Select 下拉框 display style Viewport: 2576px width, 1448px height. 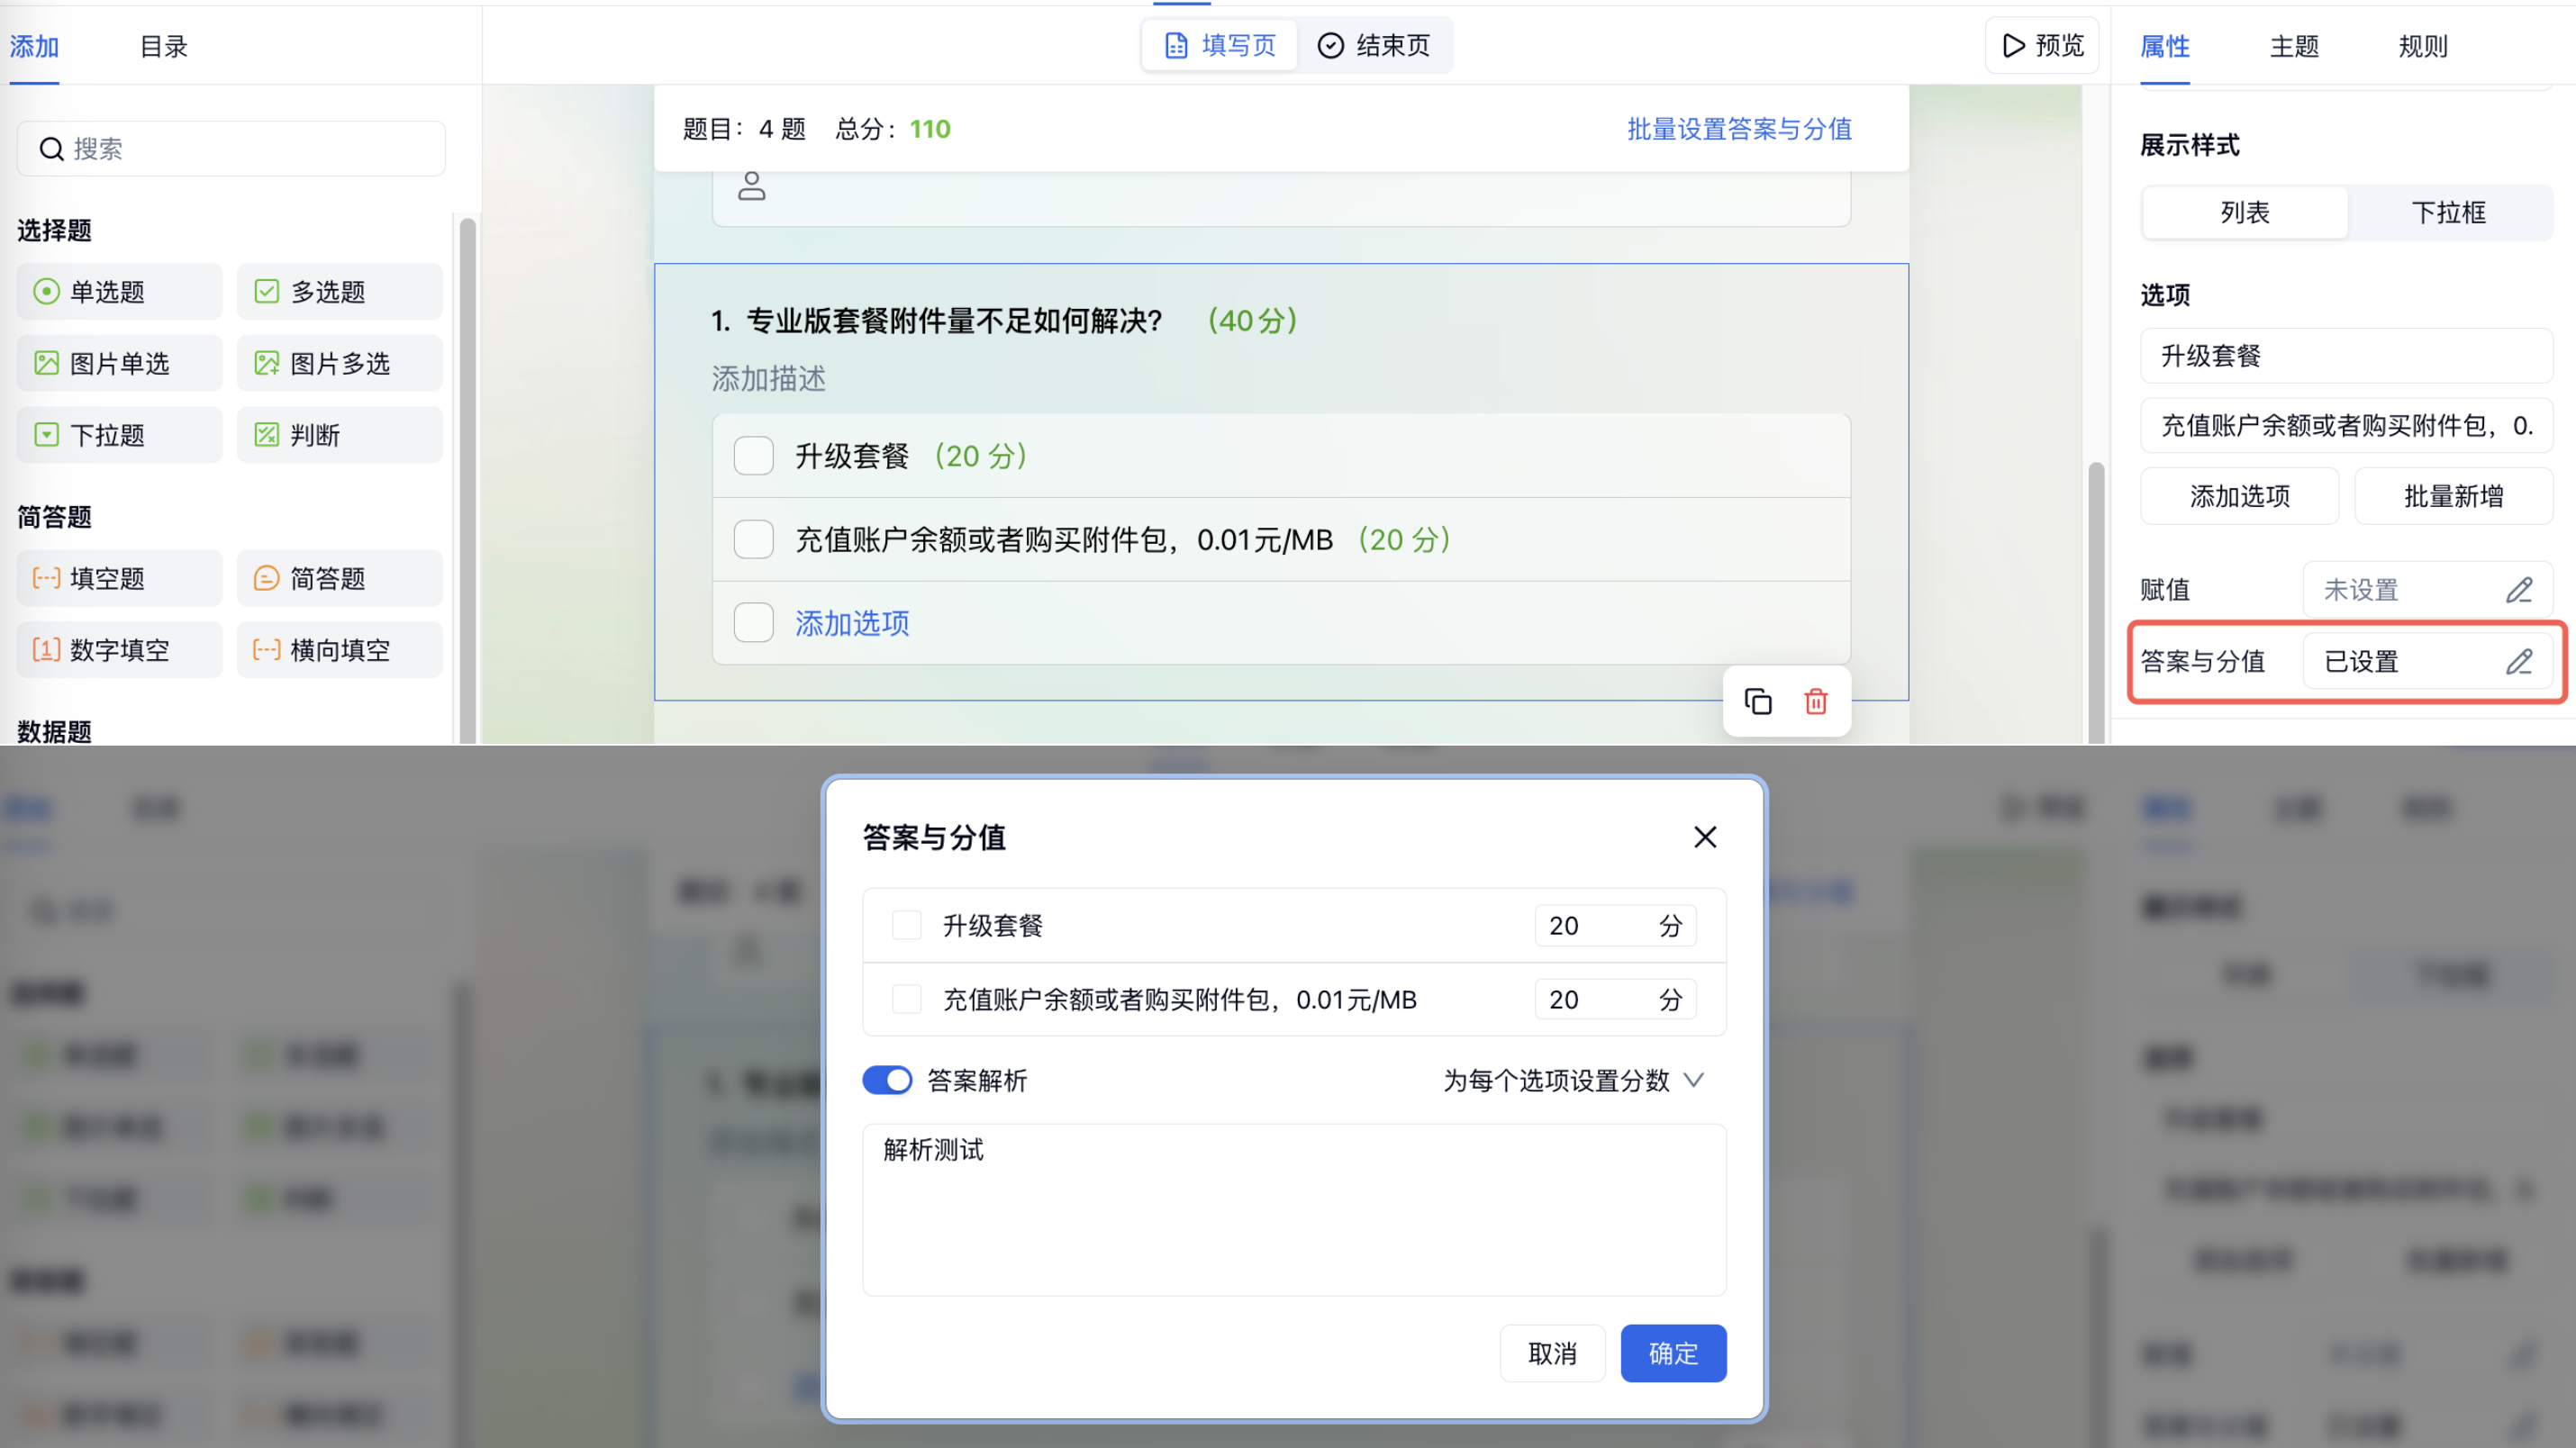[2449, 212]
